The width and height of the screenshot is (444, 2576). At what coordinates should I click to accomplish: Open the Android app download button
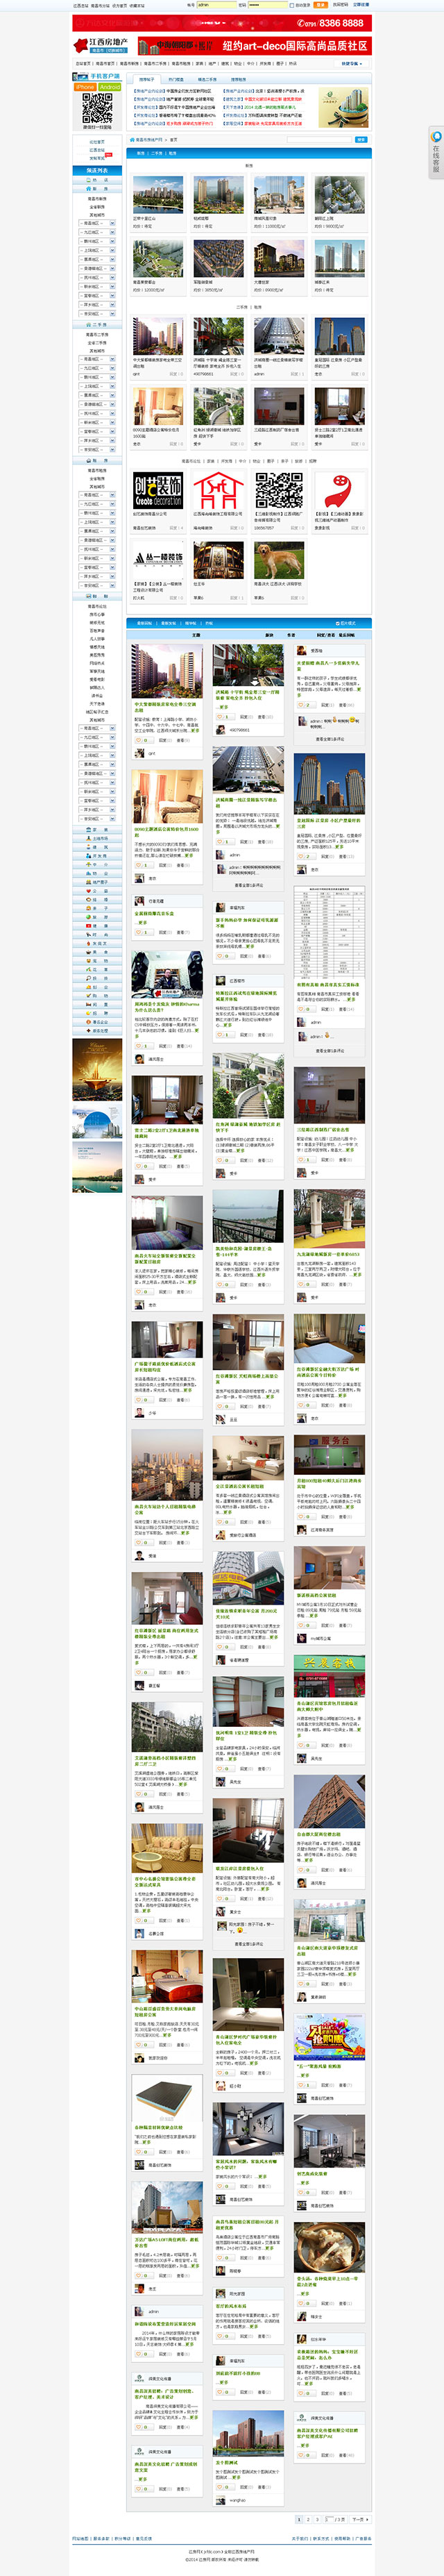click(109, 87)
